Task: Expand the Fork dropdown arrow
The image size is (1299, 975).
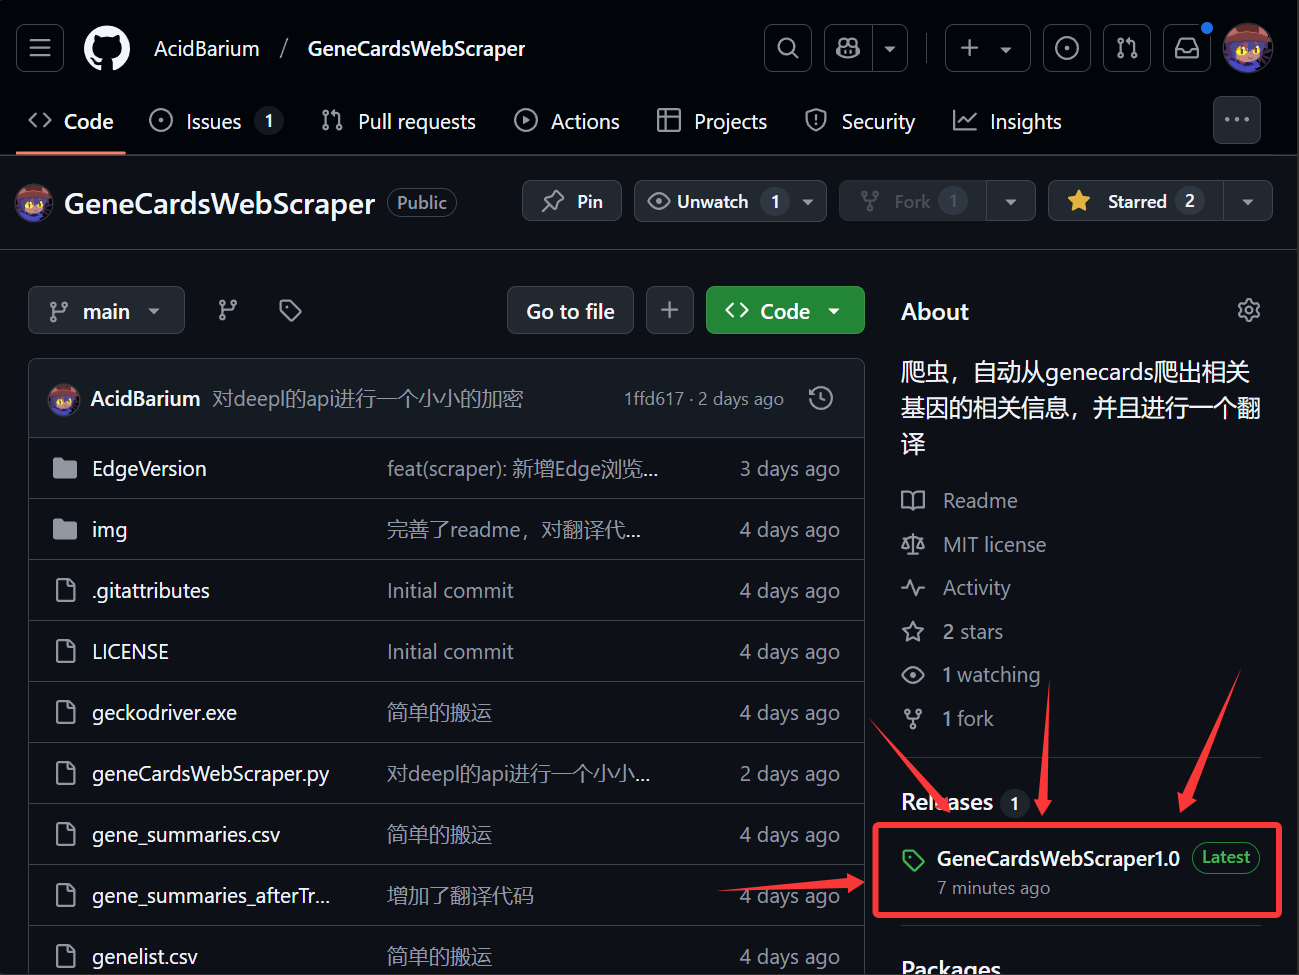Action: pos(1011,201)
